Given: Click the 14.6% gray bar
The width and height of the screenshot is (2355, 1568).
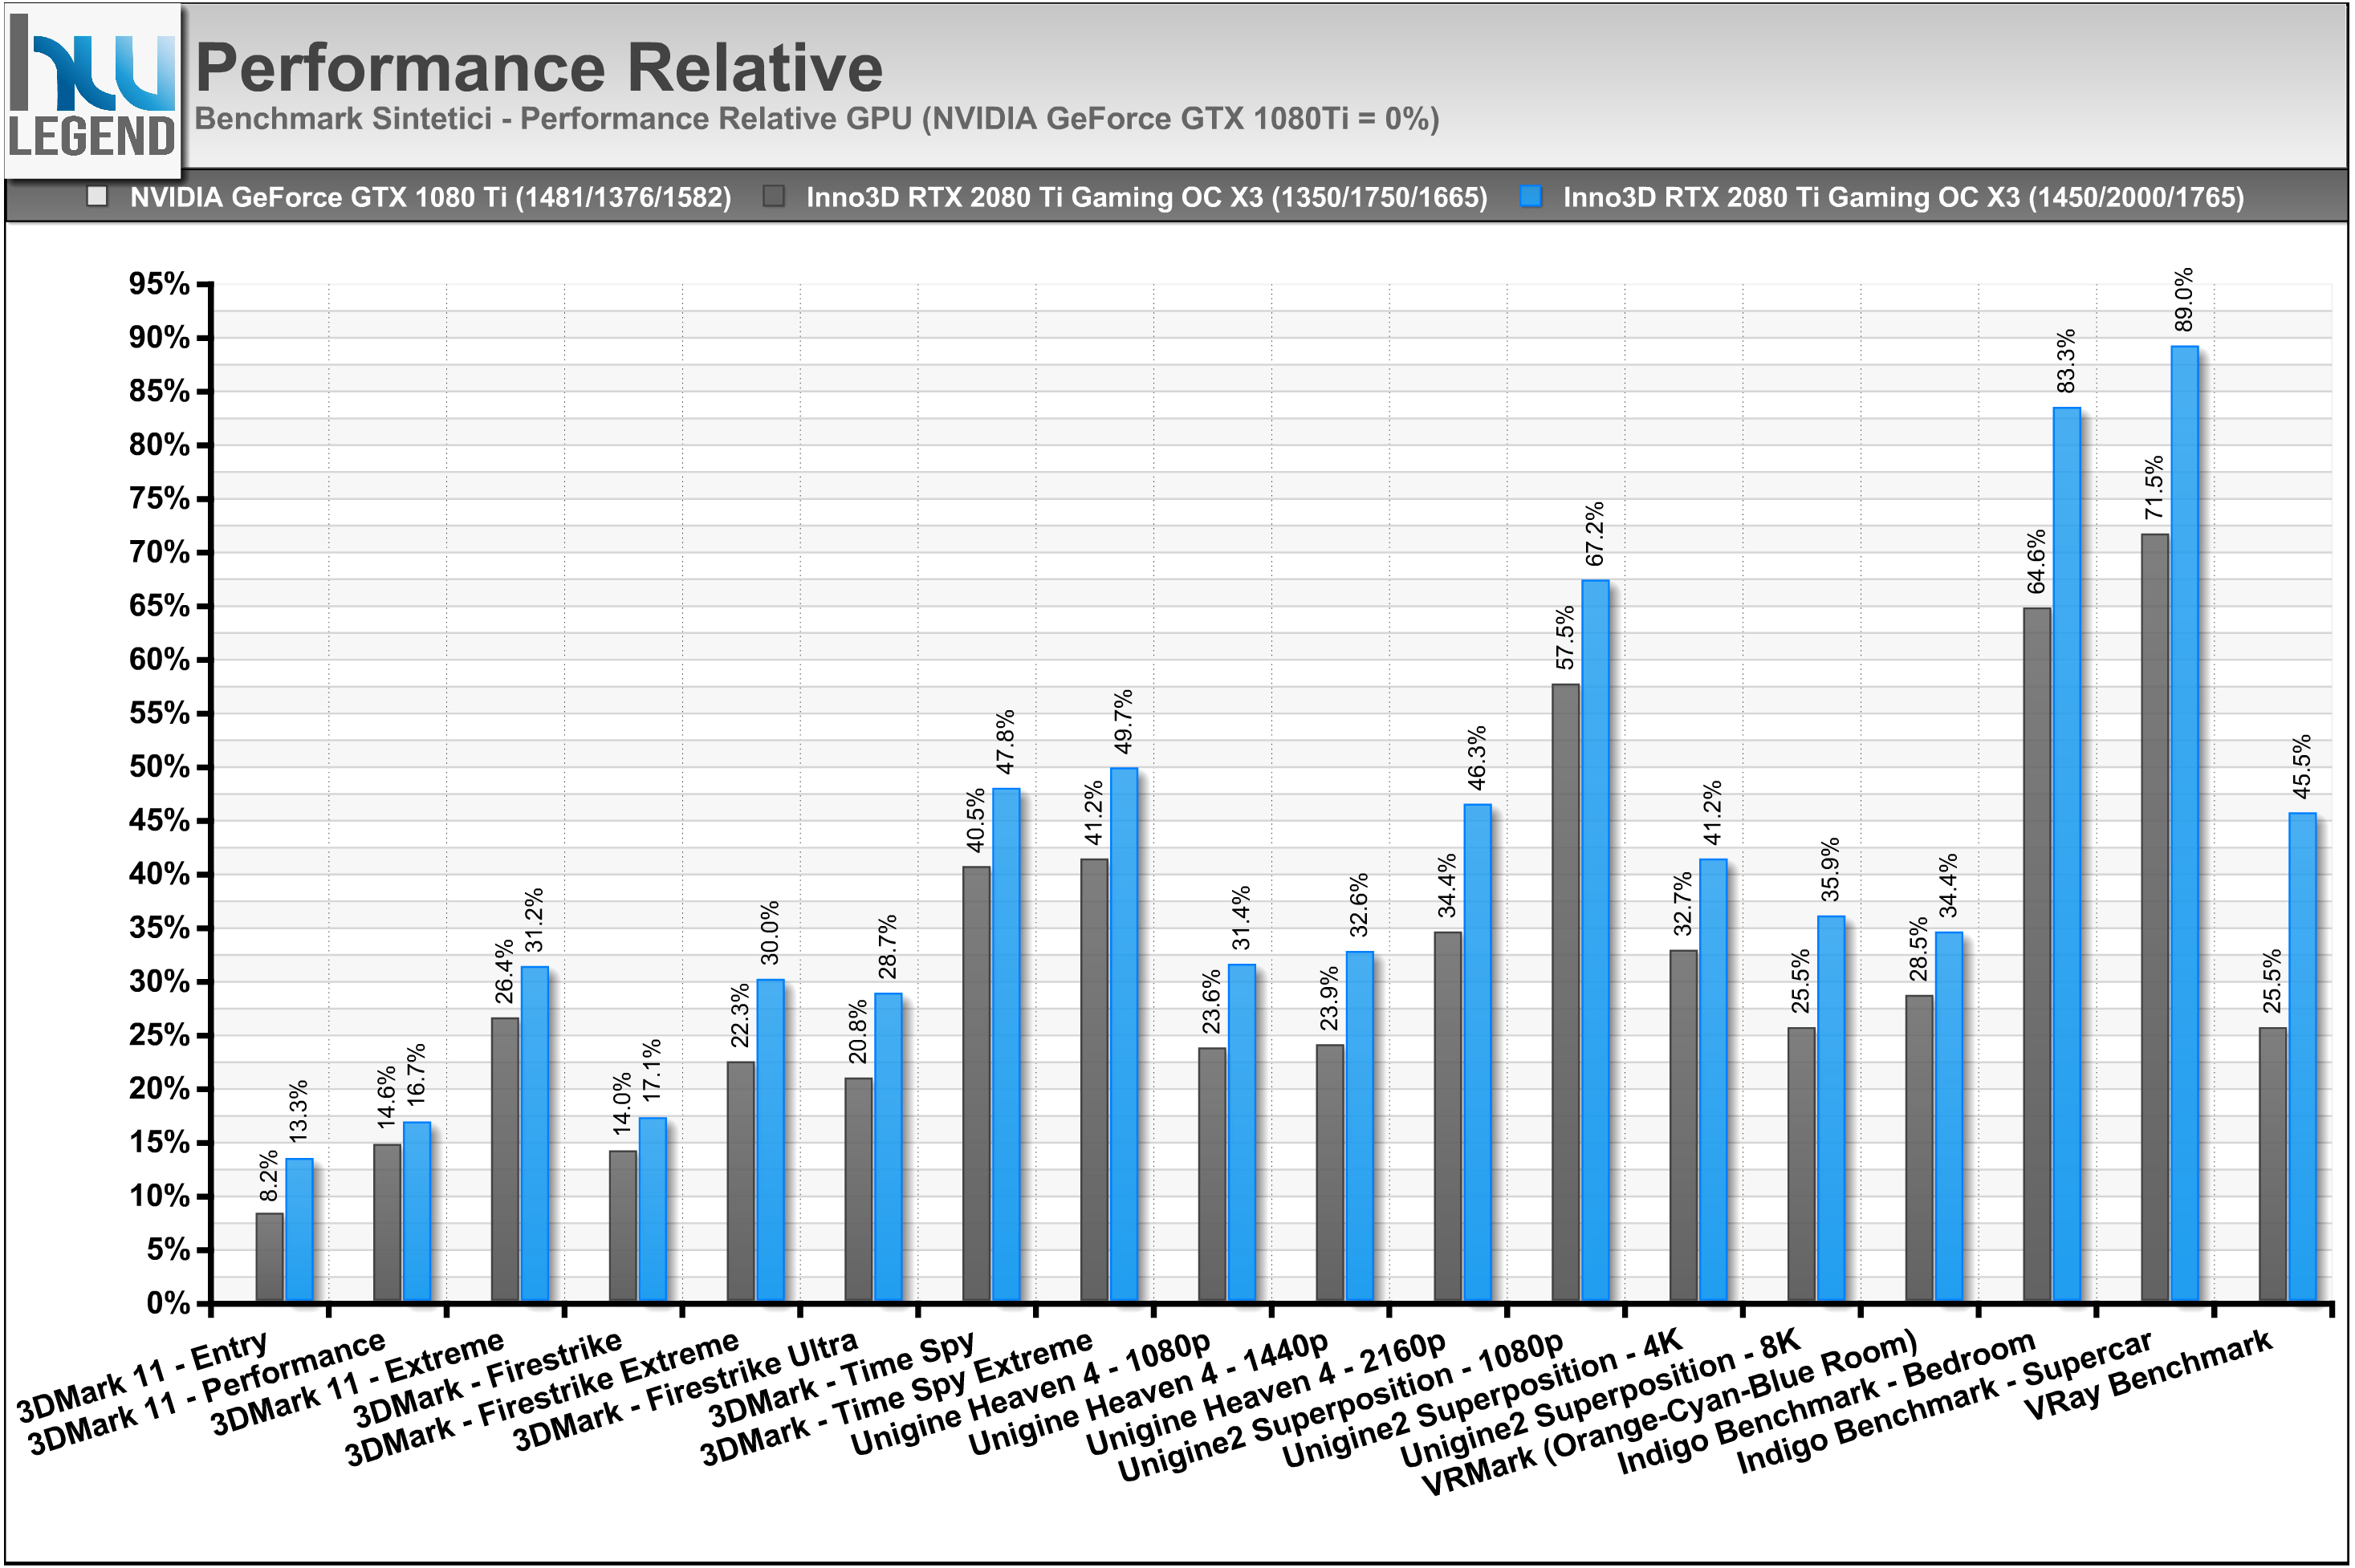Looking at the screenshot, I should point(387,1223).
